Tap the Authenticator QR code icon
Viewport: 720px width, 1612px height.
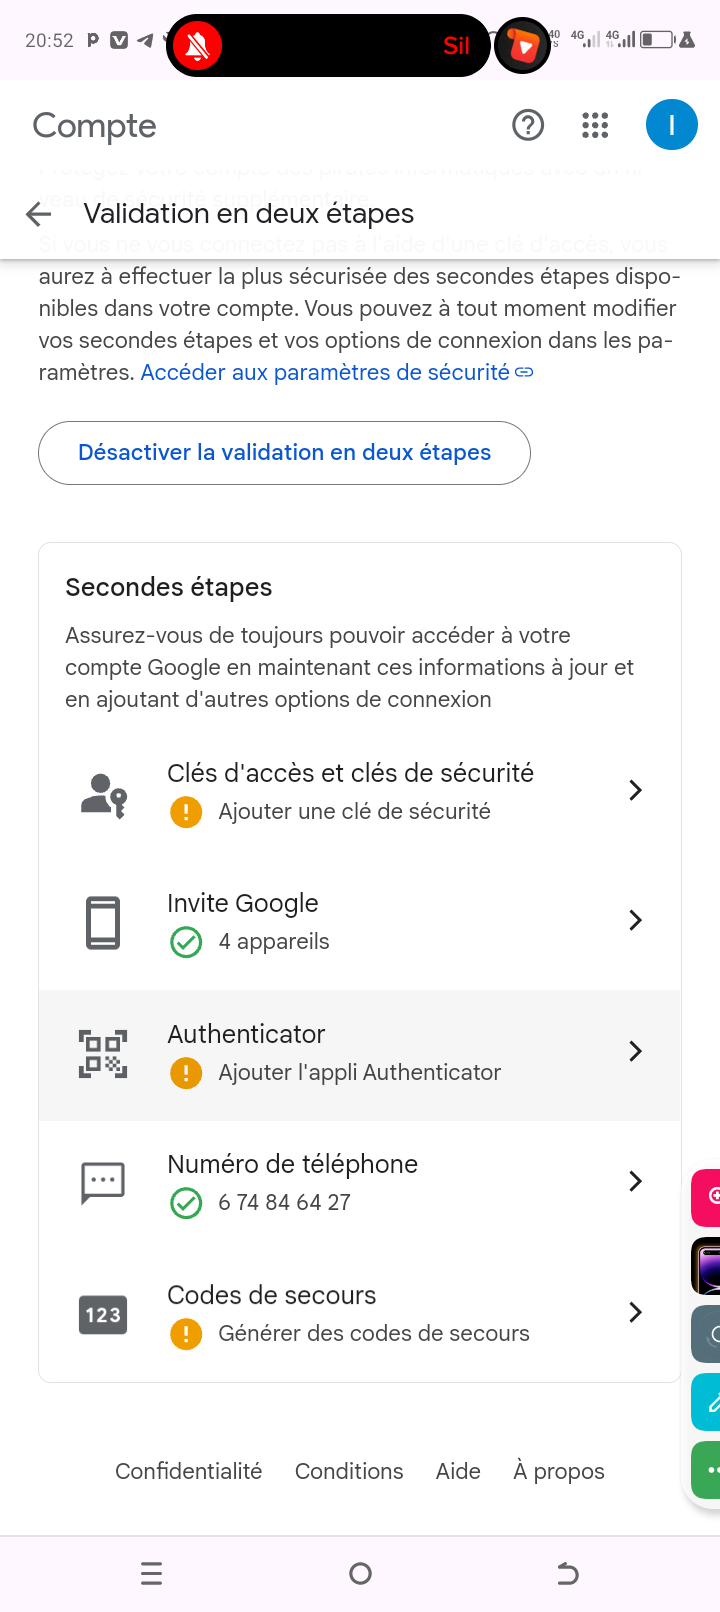coord(103,1053)
